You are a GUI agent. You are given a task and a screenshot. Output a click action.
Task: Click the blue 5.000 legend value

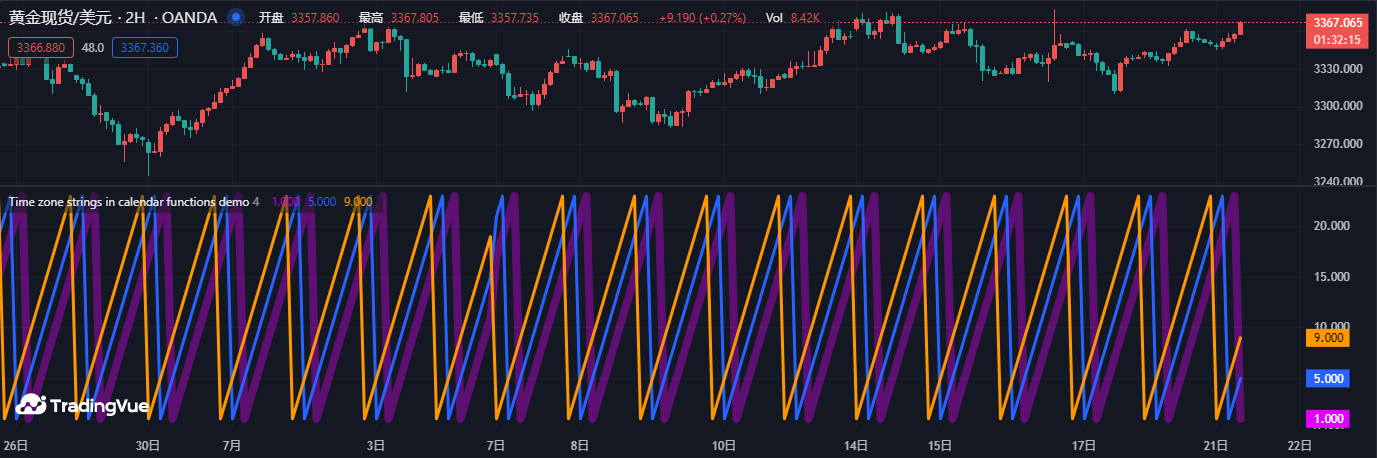point(321,201)
